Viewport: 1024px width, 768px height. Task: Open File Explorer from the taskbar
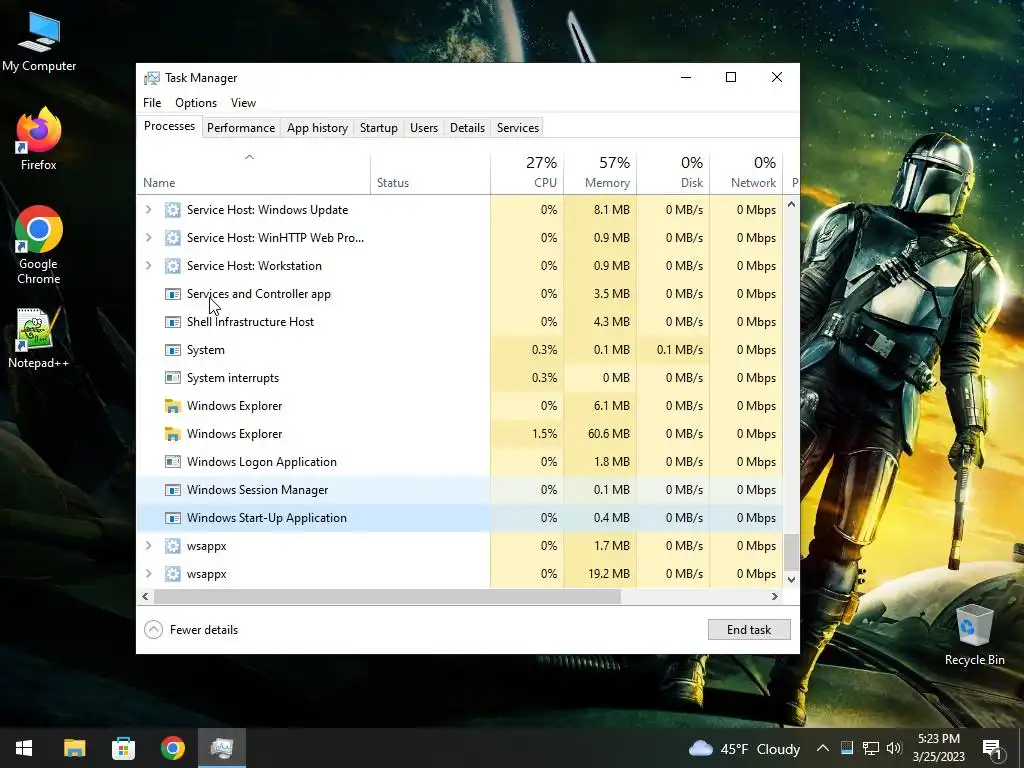click(x=74, y=748)
